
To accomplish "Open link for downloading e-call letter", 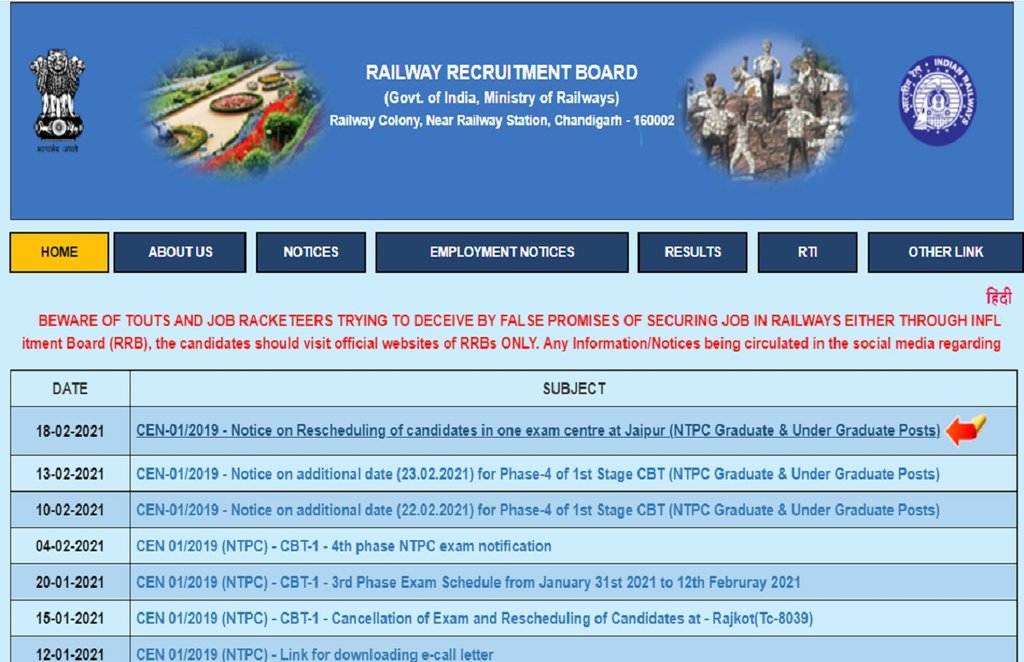I will pyautogui.click(x=315, y=654).
